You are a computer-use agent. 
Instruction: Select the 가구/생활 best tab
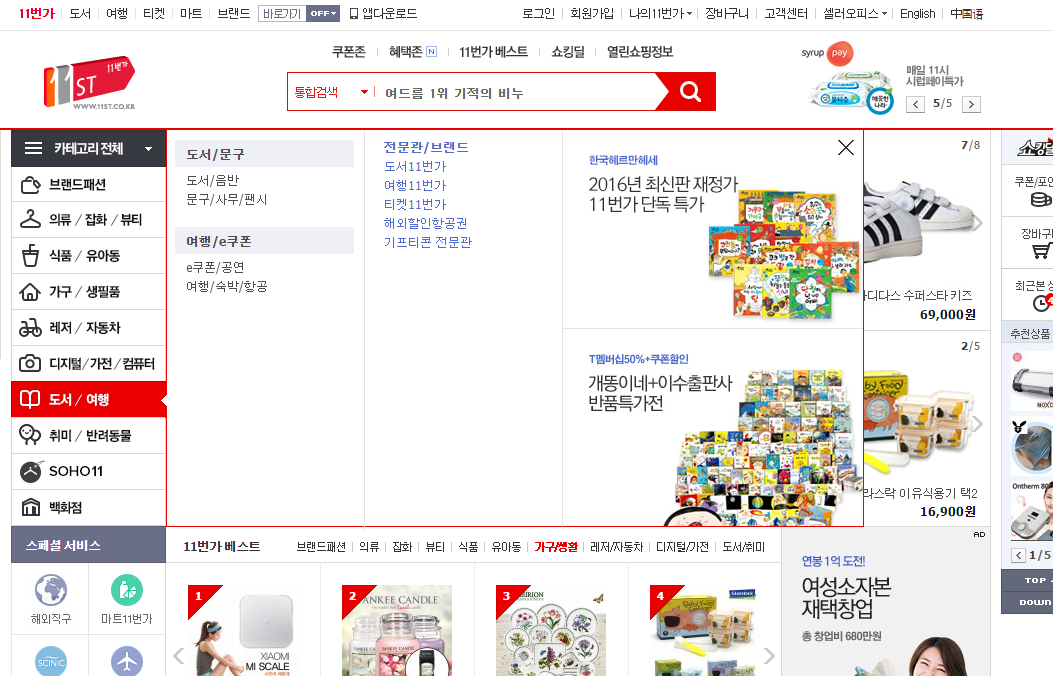coord(556,546)
